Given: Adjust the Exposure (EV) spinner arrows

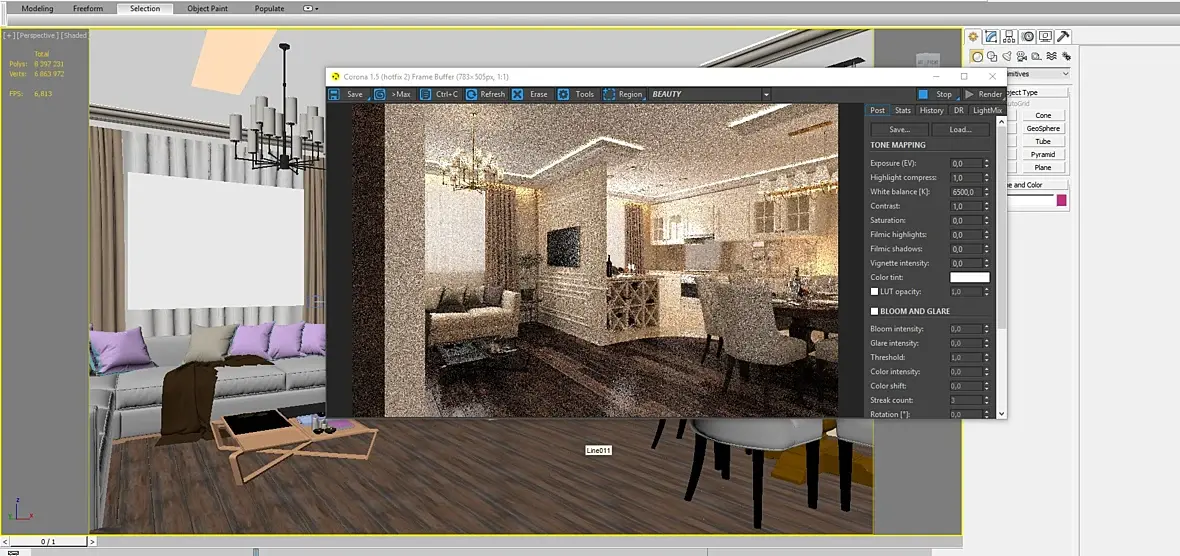Looking at the screenshot, I should tap(986, 163).
